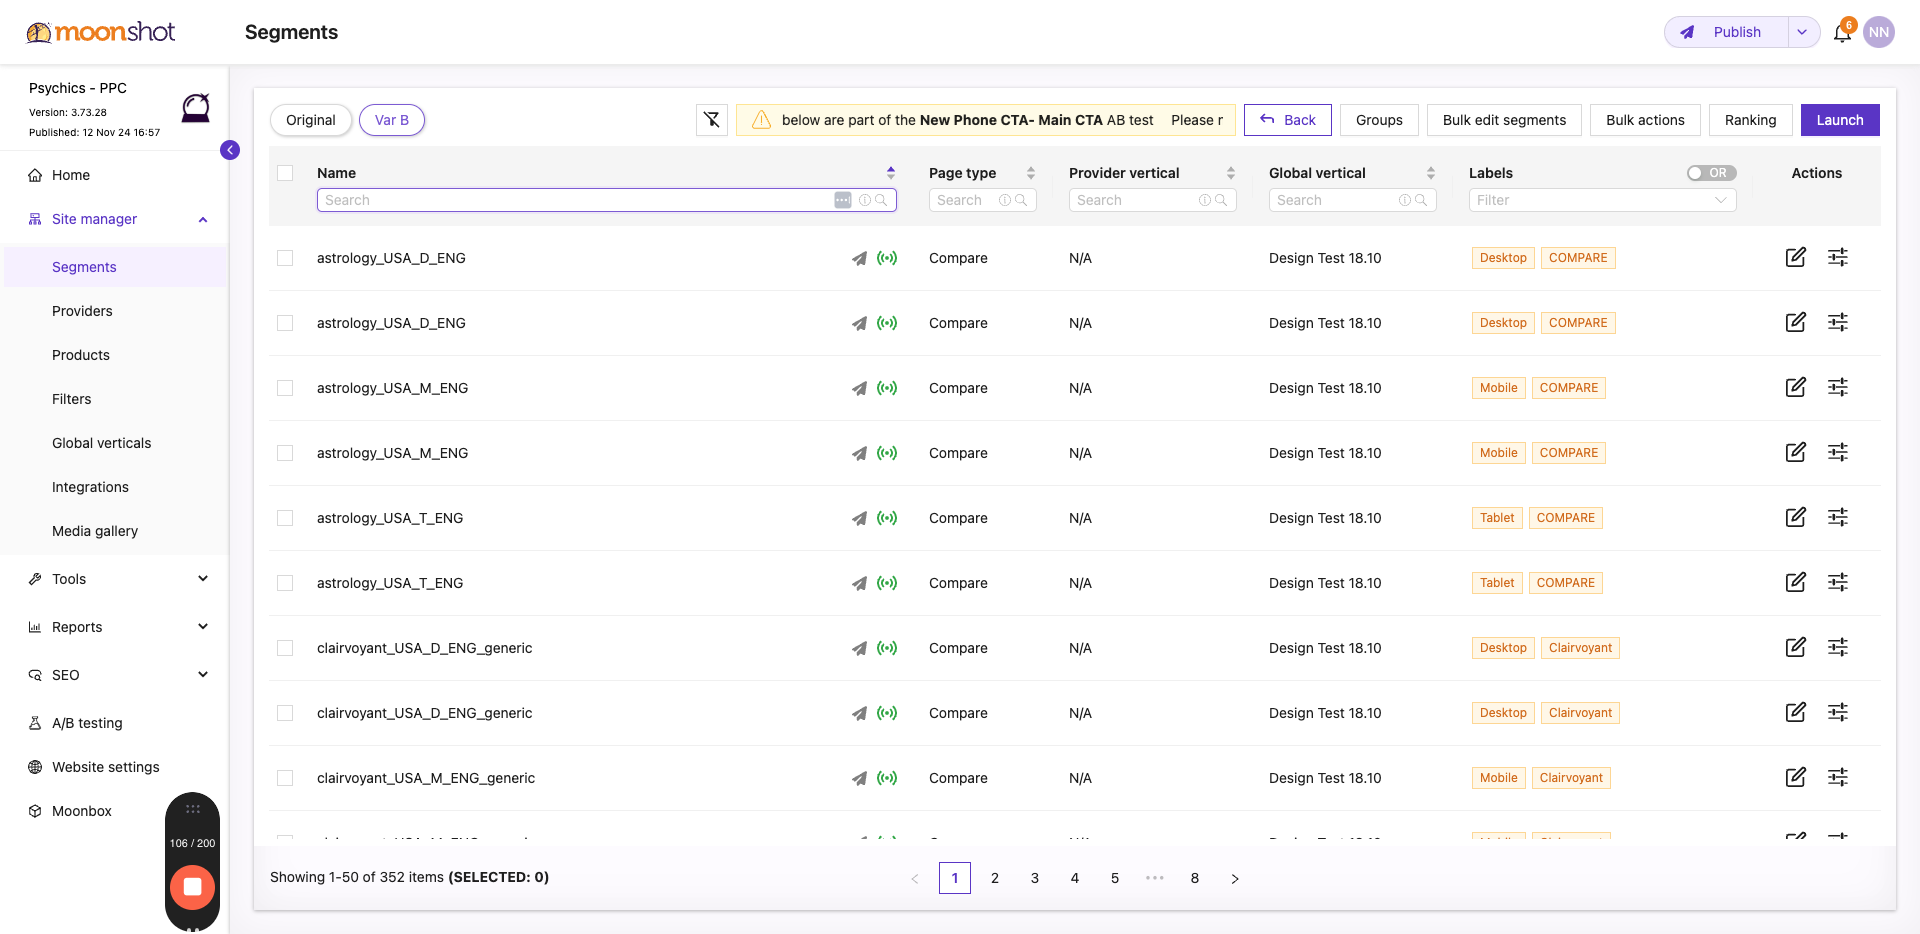This screenshot has width=1920, height=934.
Task: Check the second astrology_USA_T_ENG row checkbox
Action: [285, 583]
